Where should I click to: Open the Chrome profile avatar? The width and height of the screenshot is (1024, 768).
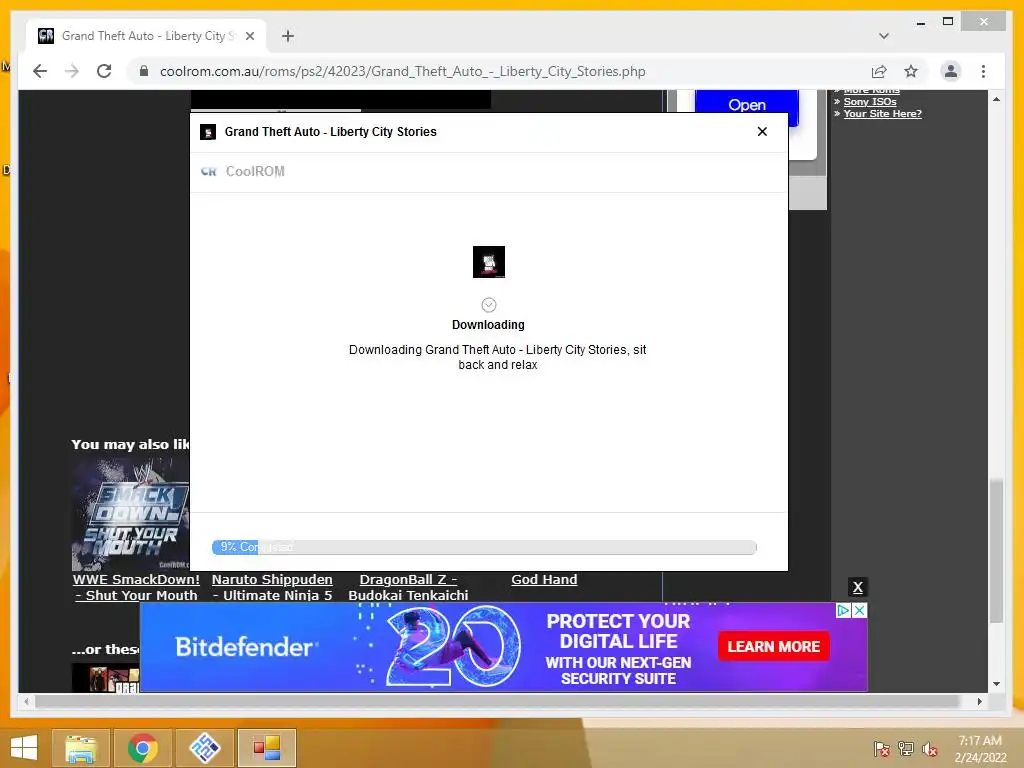pos(951,71)
